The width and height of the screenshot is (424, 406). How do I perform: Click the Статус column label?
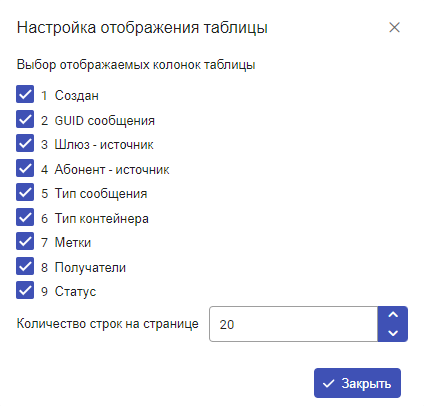tap(75, 291)
